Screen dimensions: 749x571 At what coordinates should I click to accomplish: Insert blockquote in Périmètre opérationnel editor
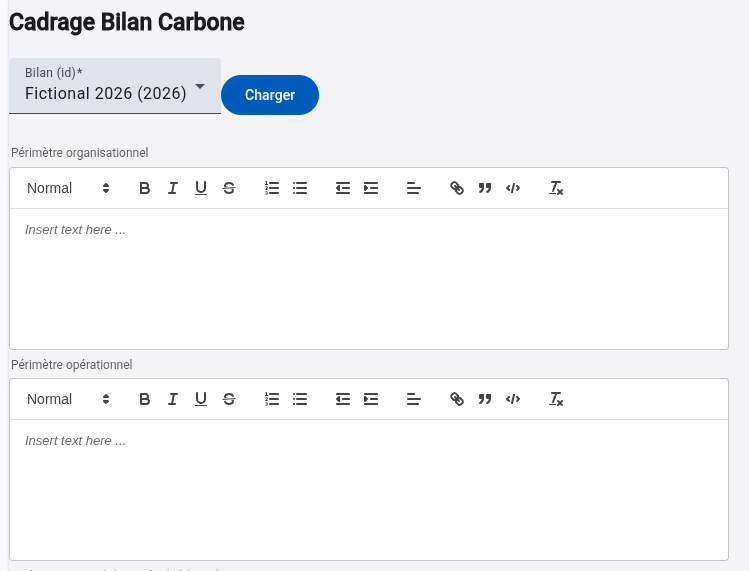(485, 399)
